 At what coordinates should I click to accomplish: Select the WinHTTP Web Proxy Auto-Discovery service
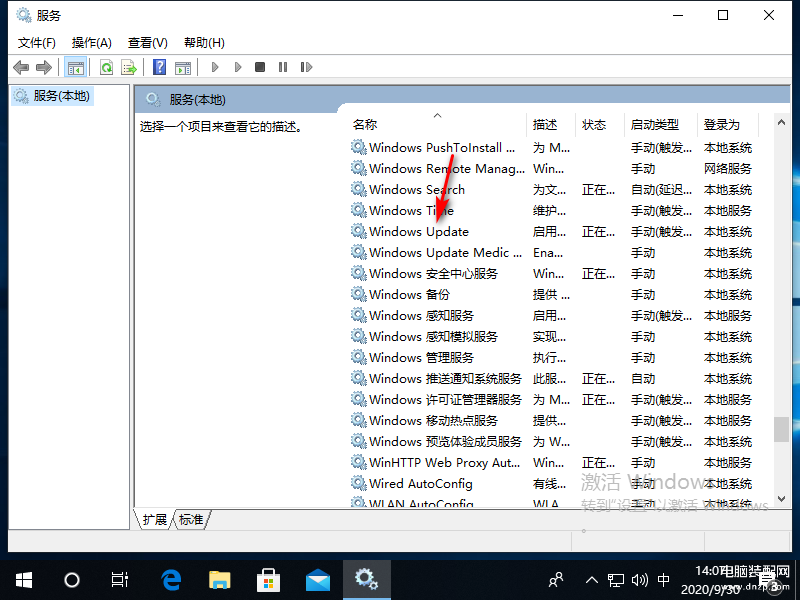pyautogui.click(x=554, y=463)
